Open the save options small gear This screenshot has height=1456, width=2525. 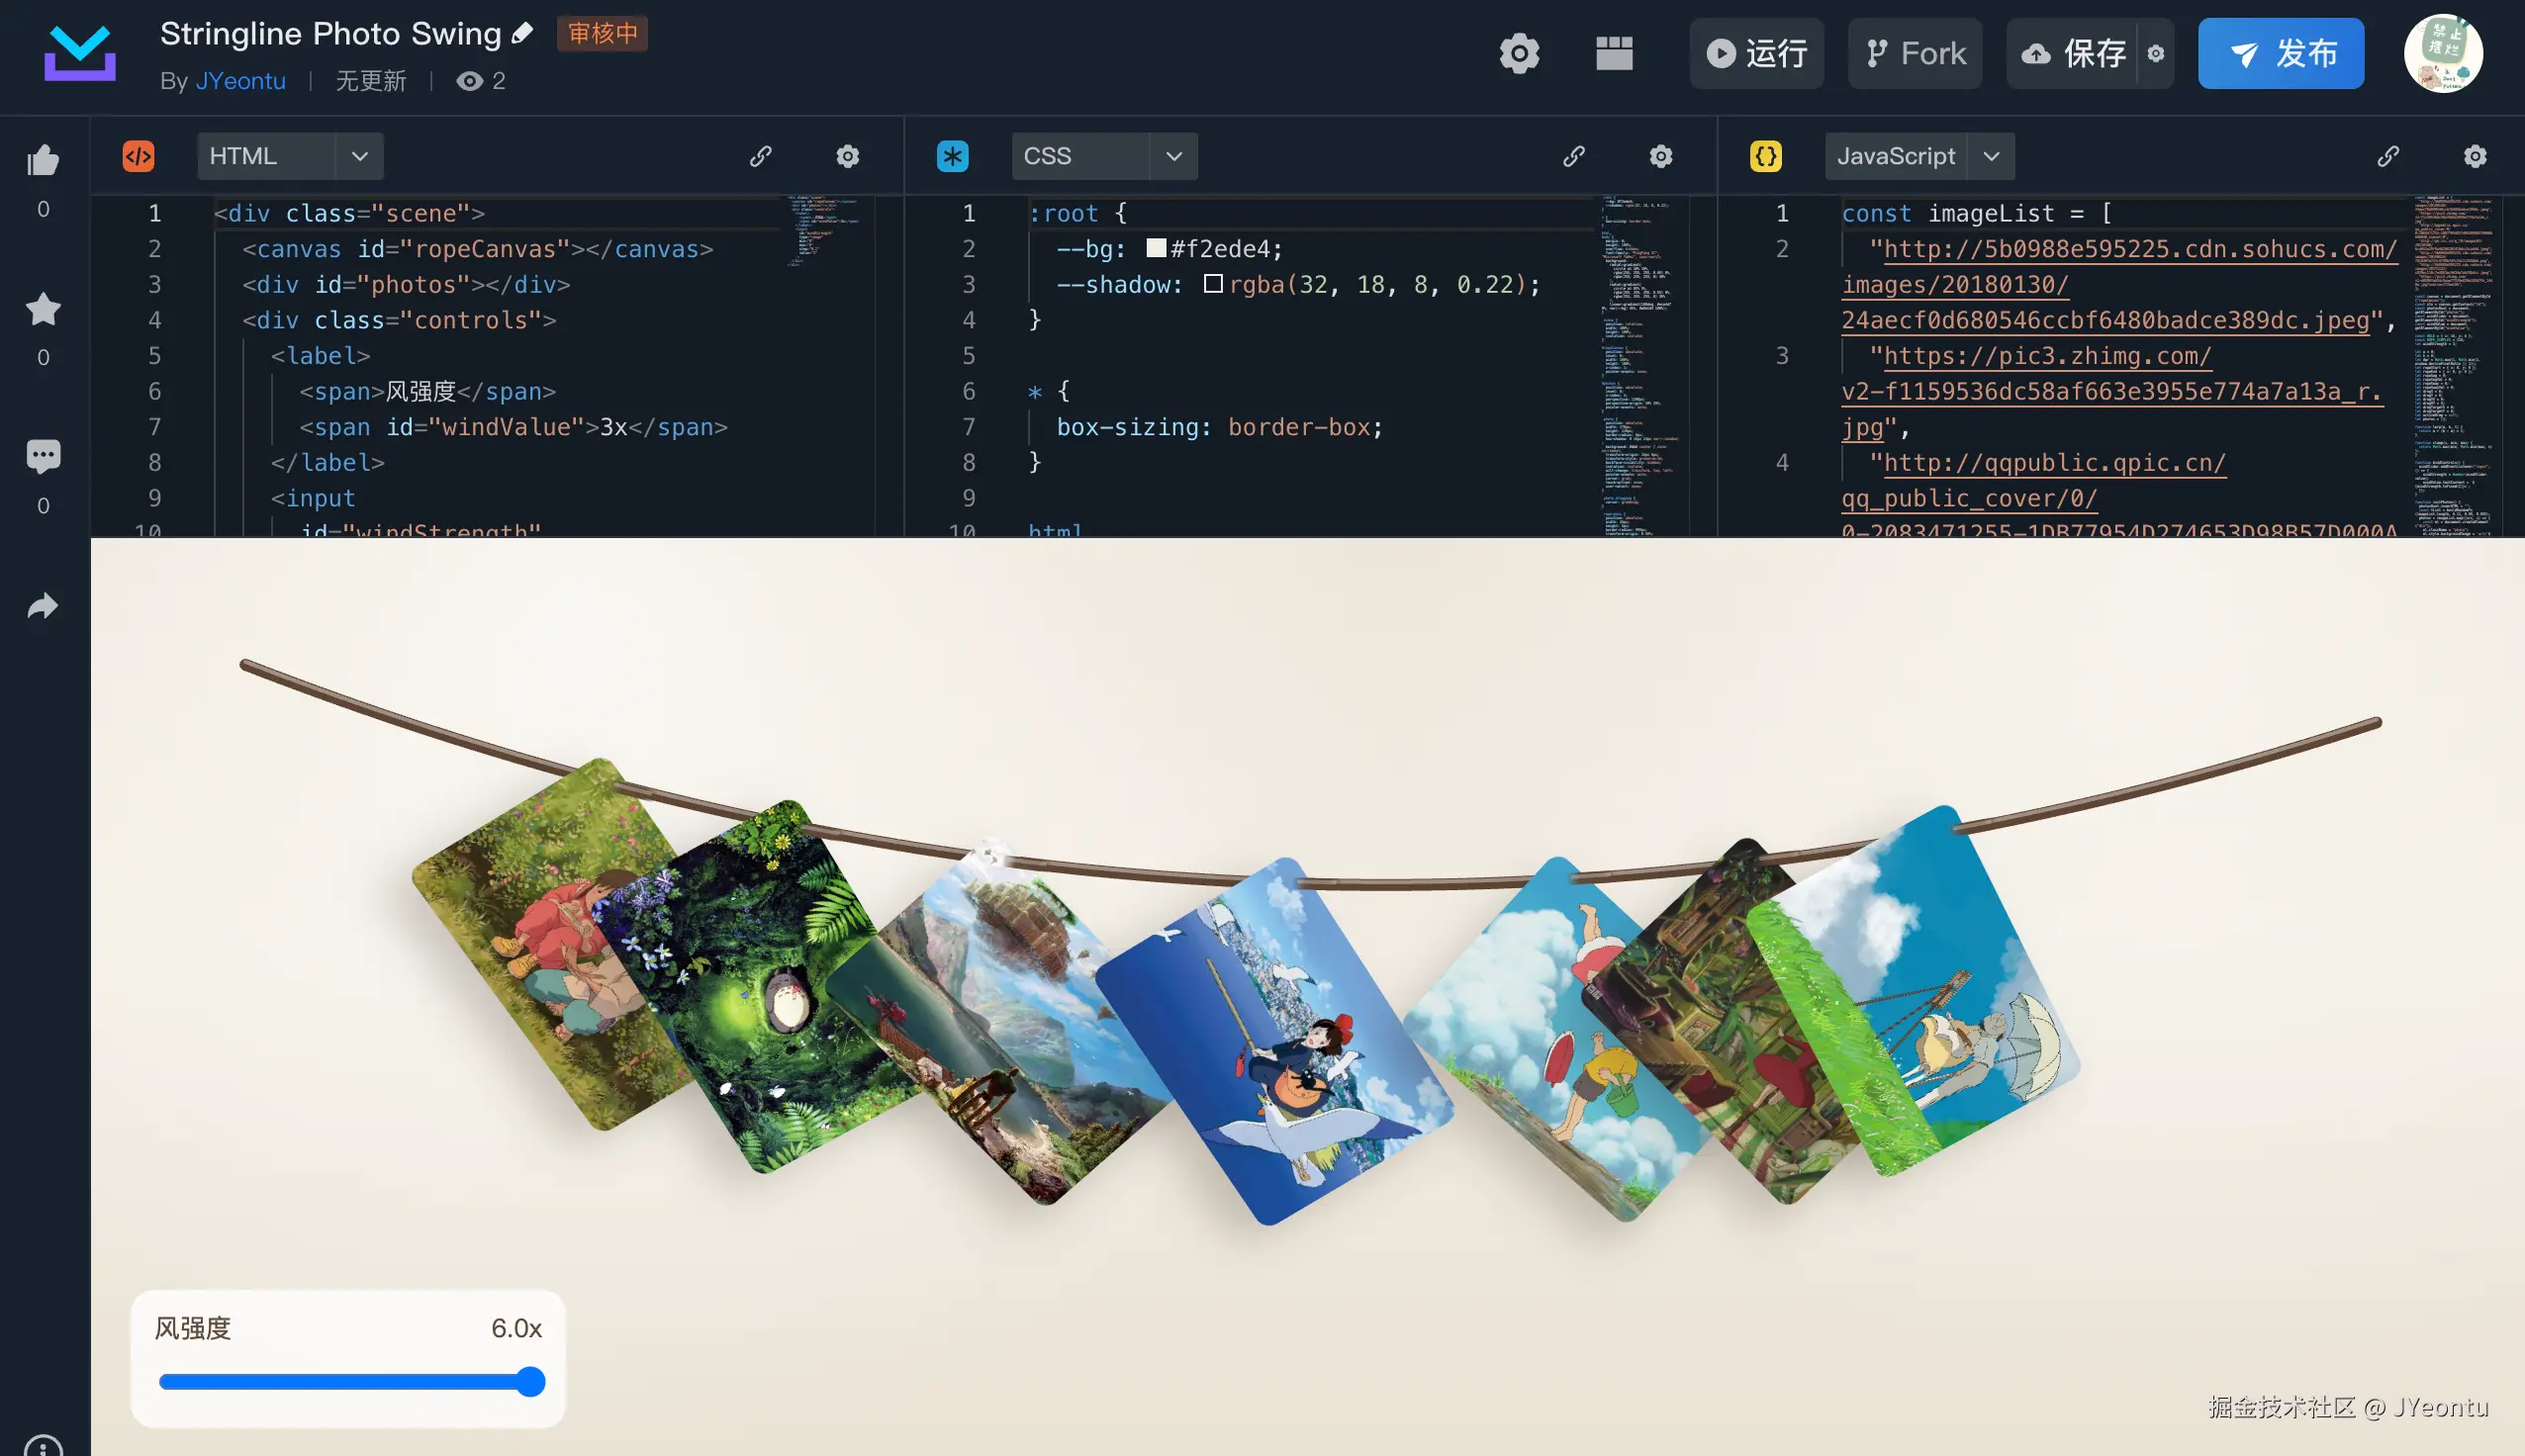point(2156,53)
